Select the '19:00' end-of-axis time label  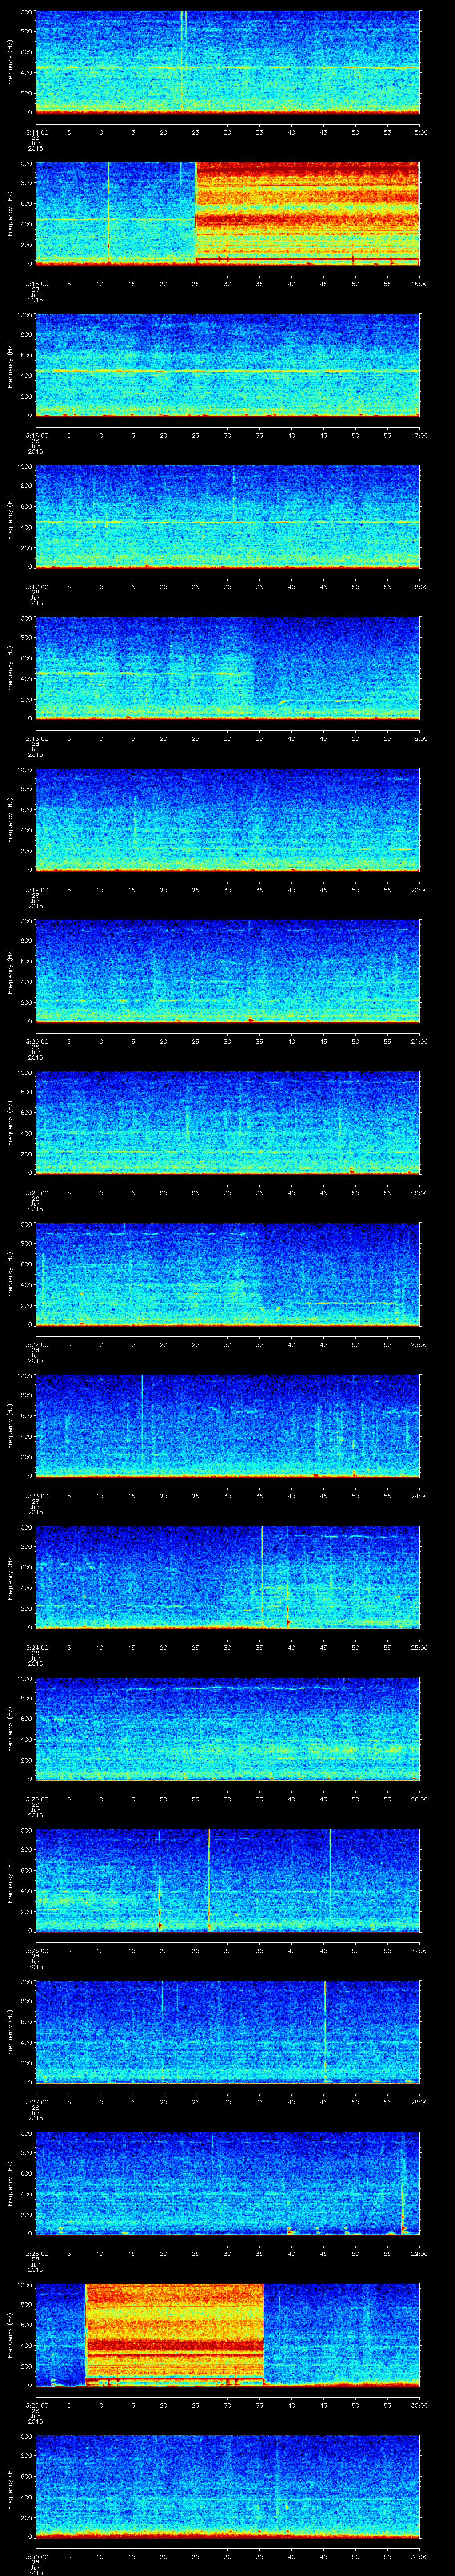click(419, 738)
